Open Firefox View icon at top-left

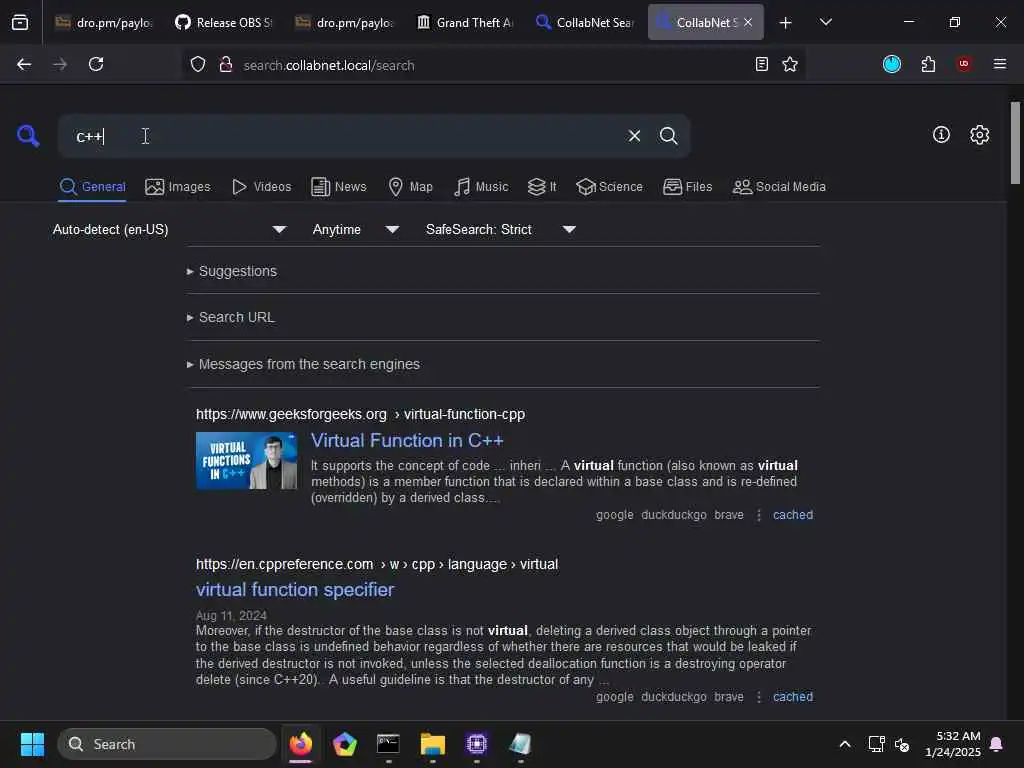point(20,22)
